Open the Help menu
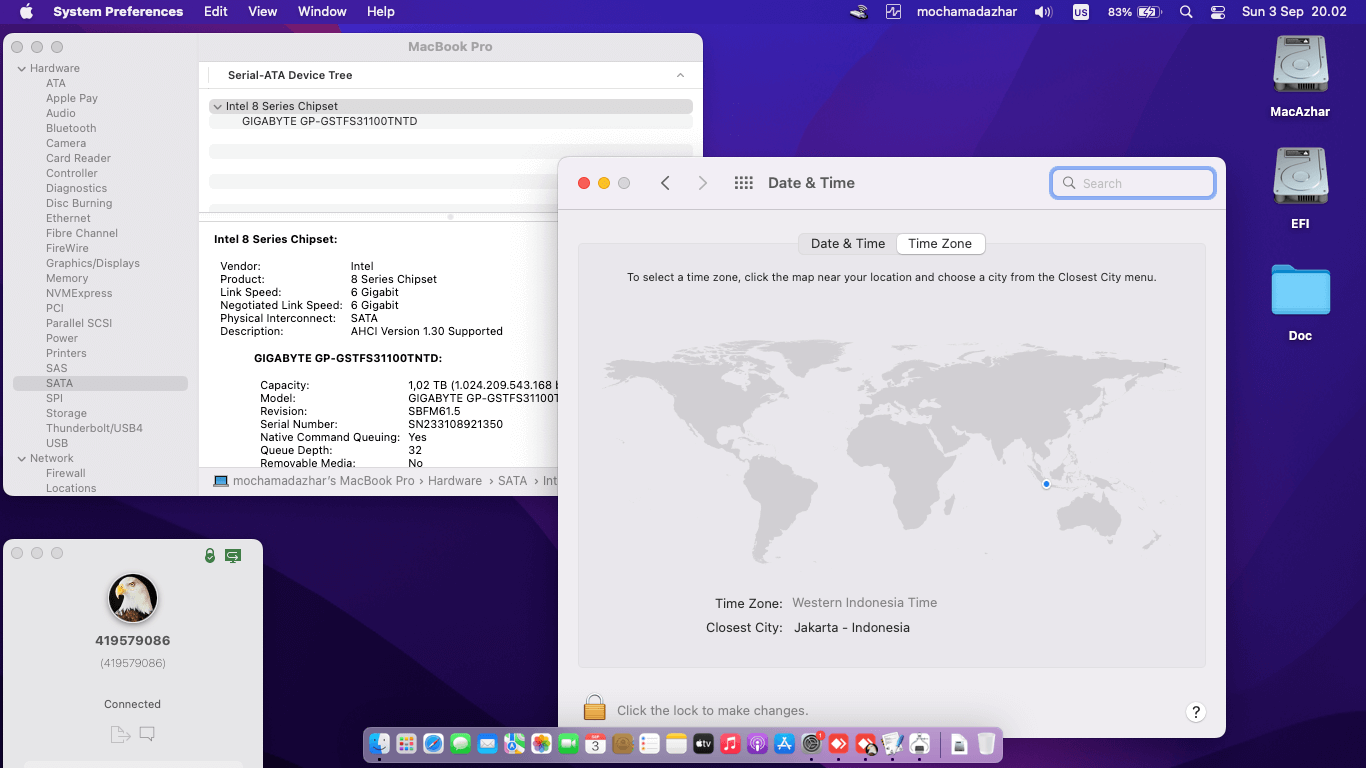This screenshot has height=768, width=1366. [381, 12]
